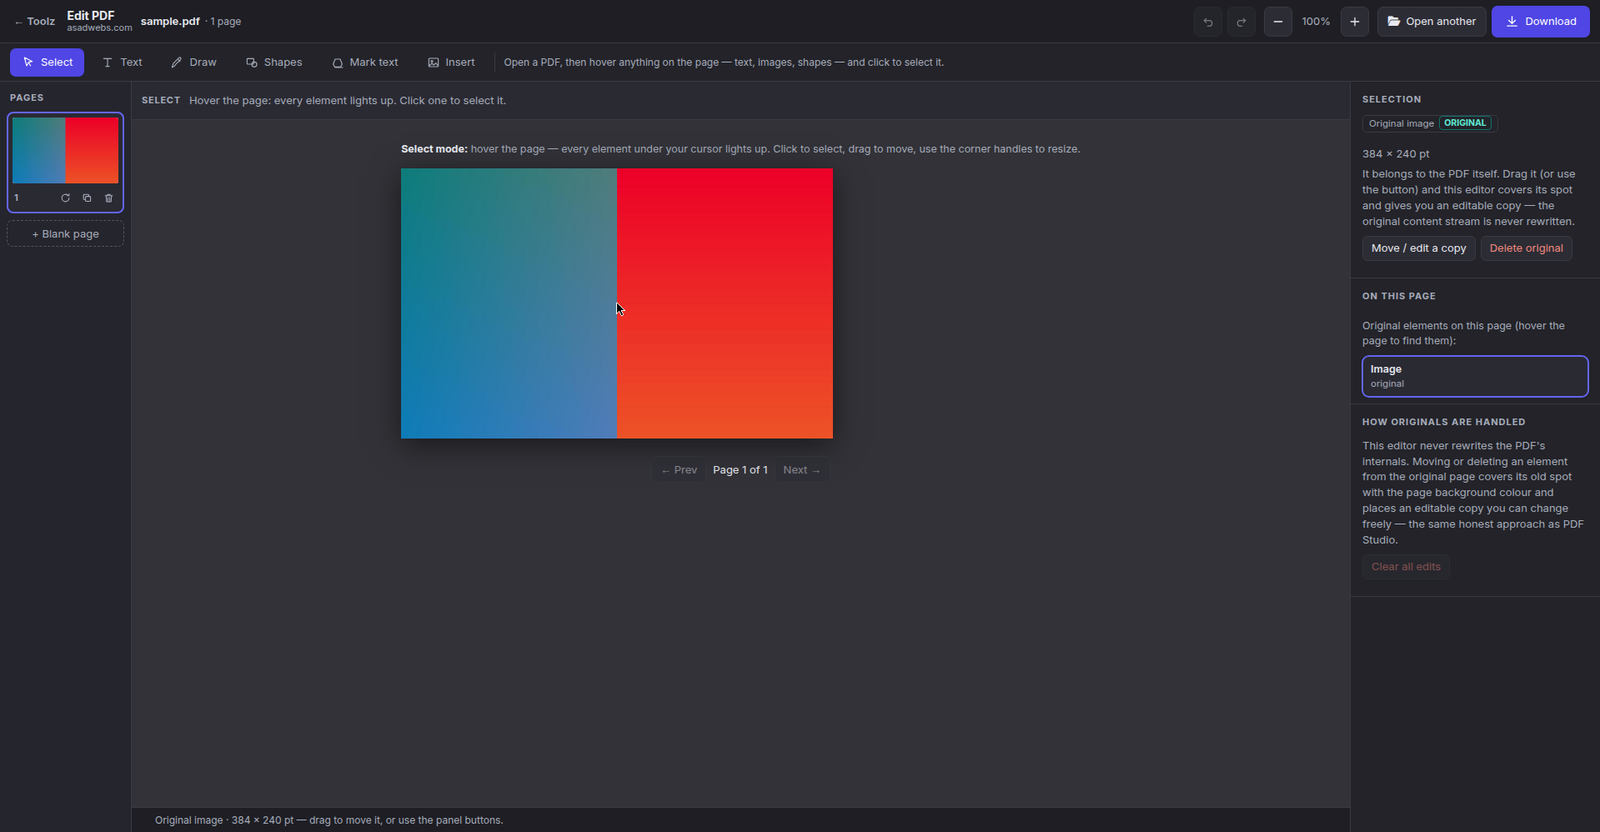Image resolution: width=1600 pixels, height=832 pixels.
Task: Click the green ORIGINAL badge
Action: tap(1465, 123)
